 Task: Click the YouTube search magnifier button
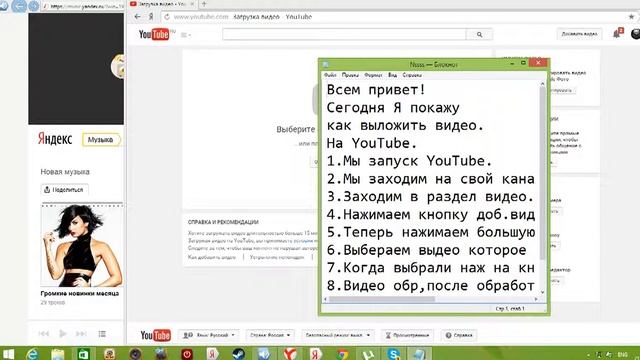[479, 35]
